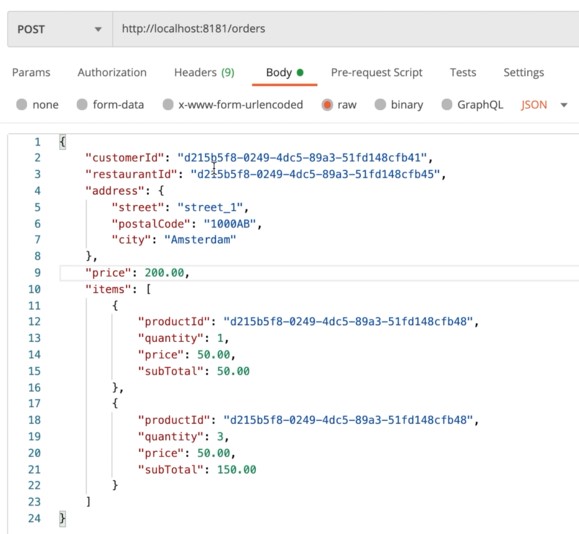This screenshot has width=579, height=534.
Task: Click the "street_1" value
Action: 210,207
